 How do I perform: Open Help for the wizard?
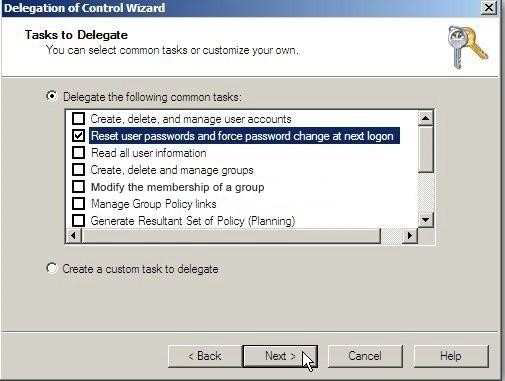[x=451, y=356]
